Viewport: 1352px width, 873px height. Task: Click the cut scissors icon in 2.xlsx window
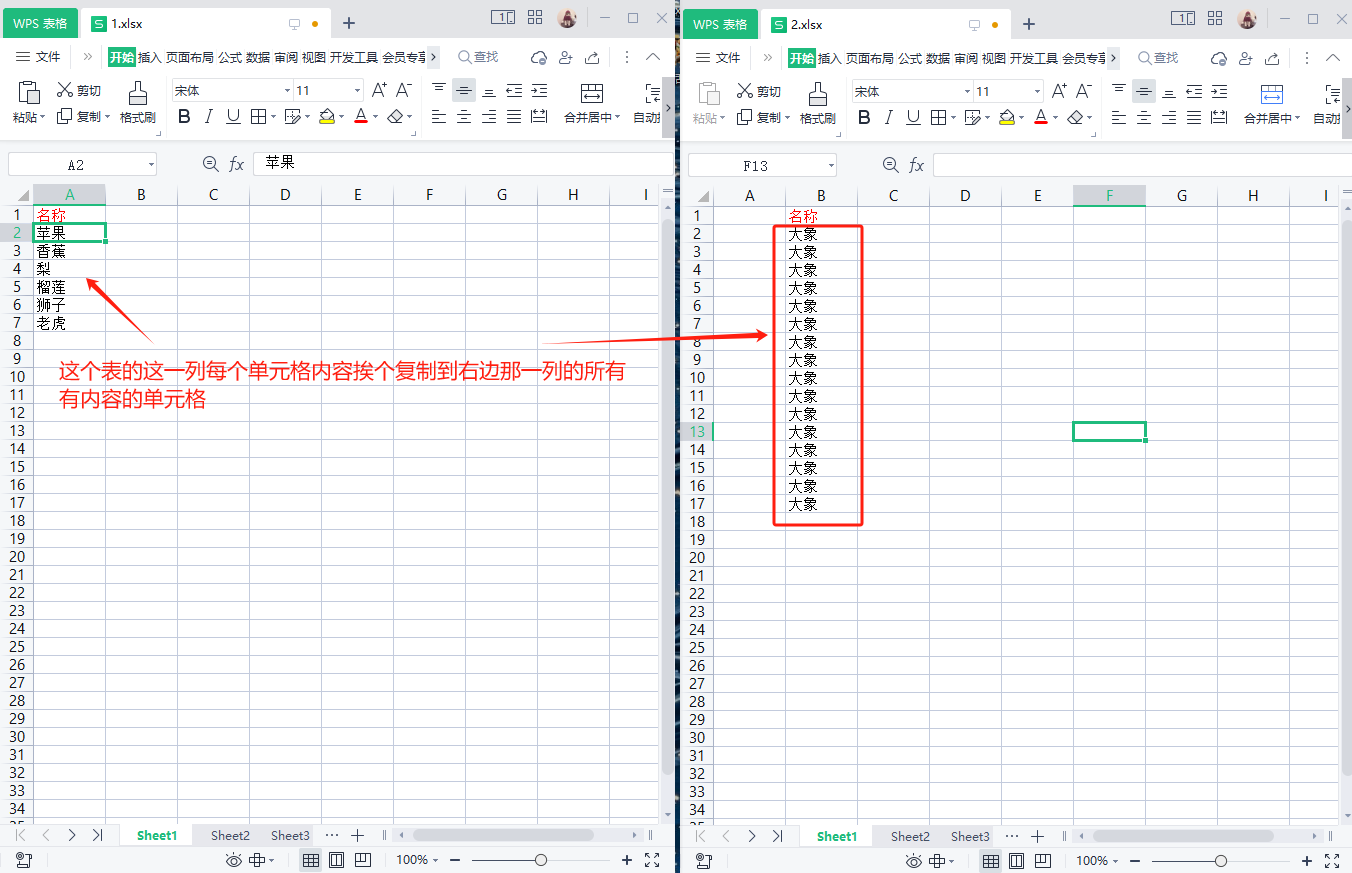click(x=744, y=91)
